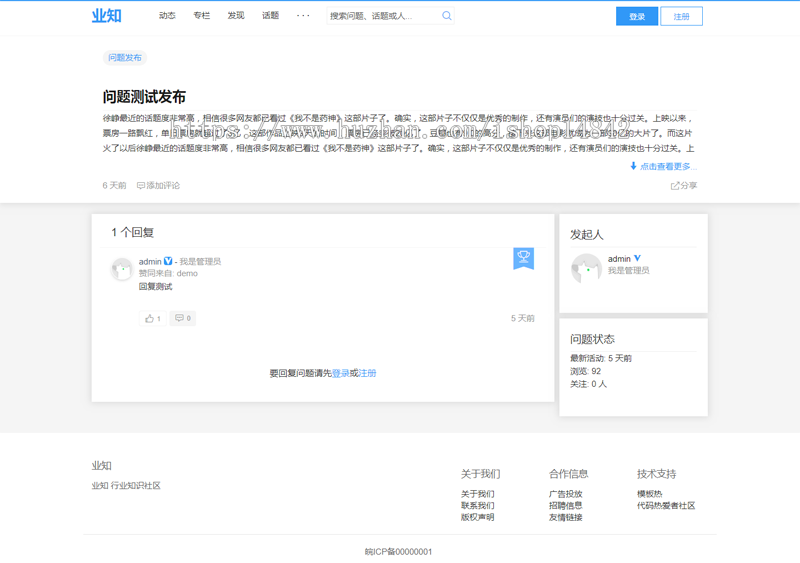The image size is (800, 563).
Task: Click 注册 link in reply prompt
Action: (367, 373)
